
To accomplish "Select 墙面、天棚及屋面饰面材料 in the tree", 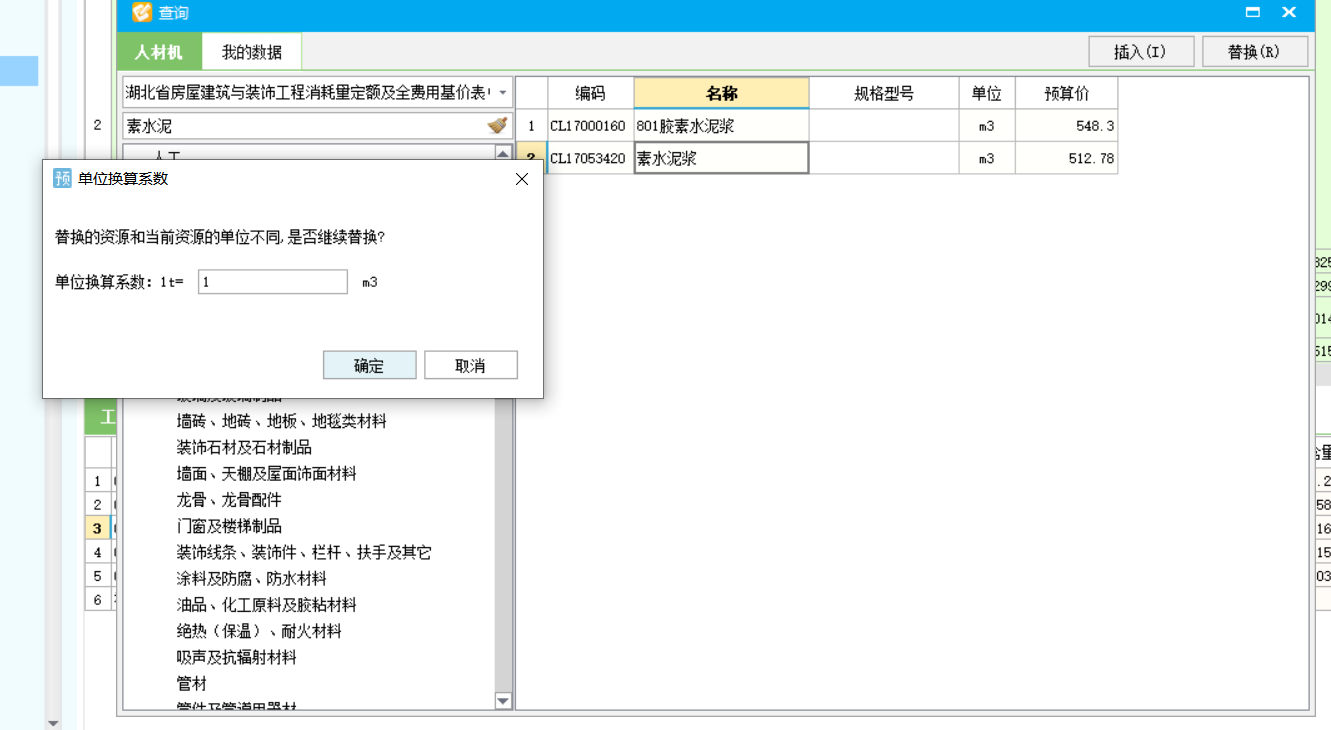I will pos(266,474).
